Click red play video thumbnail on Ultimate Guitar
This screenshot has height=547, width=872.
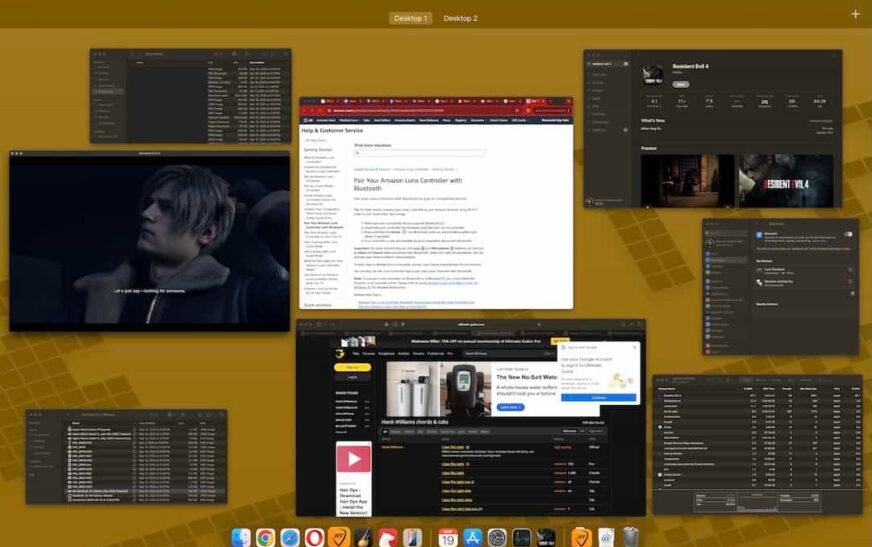[x=354, y=459]
